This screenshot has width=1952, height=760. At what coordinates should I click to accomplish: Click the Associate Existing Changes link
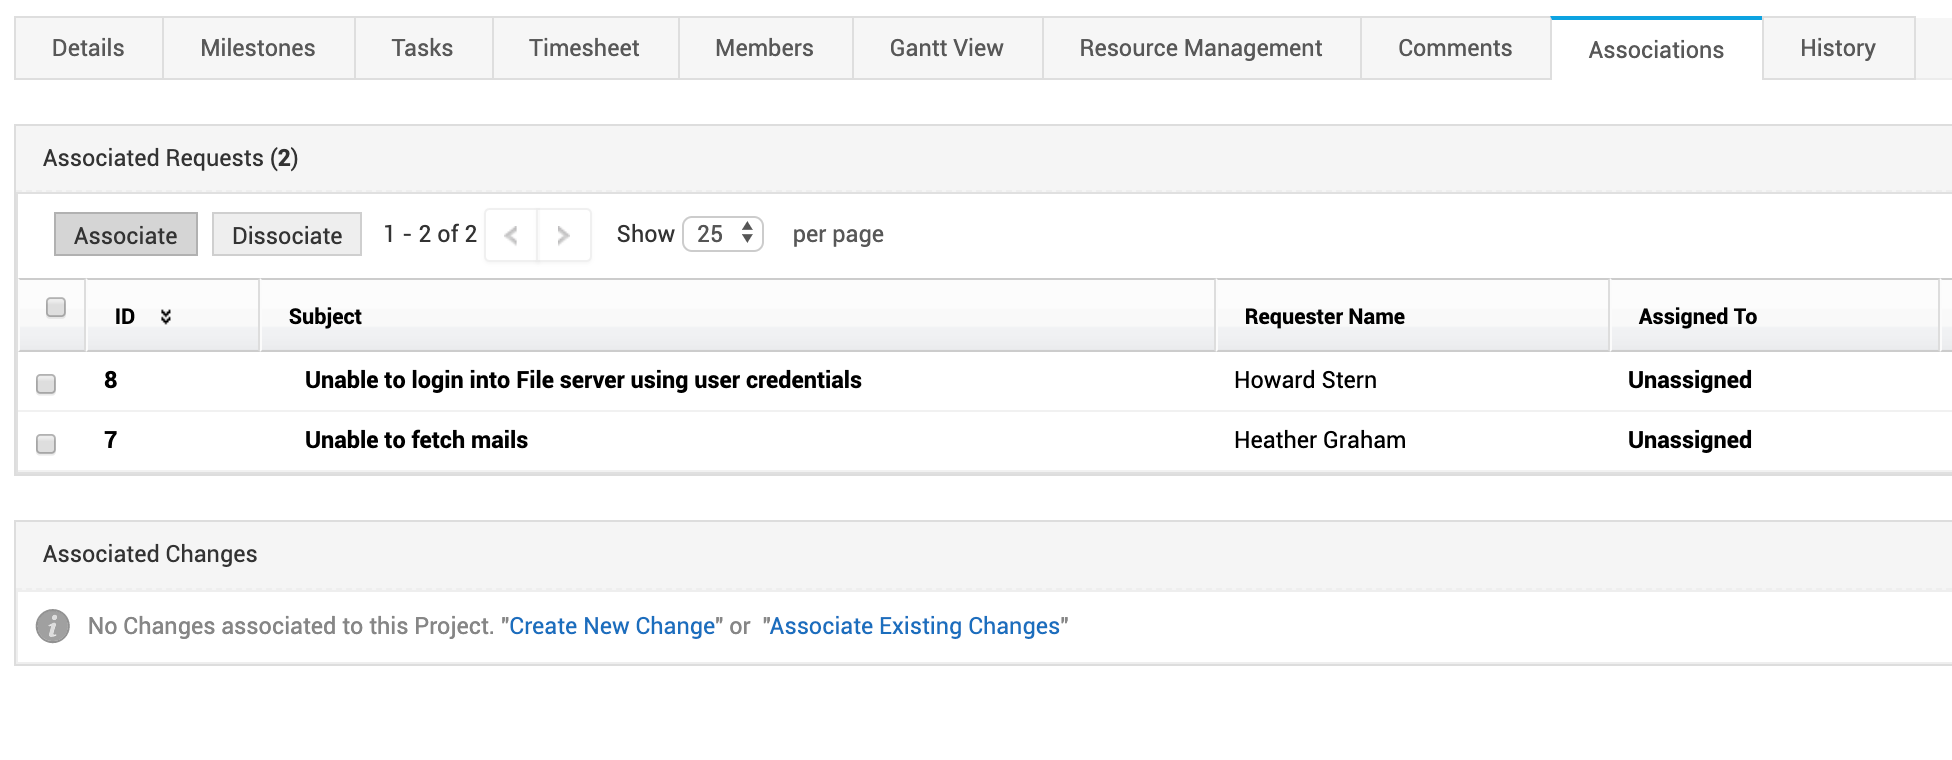click(x=914, y=626)
